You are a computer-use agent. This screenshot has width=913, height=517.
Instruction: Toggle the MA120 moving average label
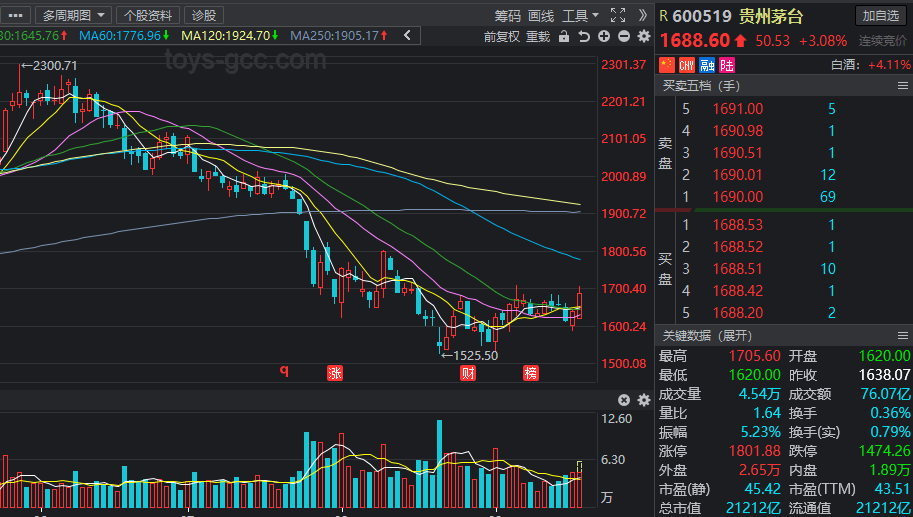(x=229, y=36)
